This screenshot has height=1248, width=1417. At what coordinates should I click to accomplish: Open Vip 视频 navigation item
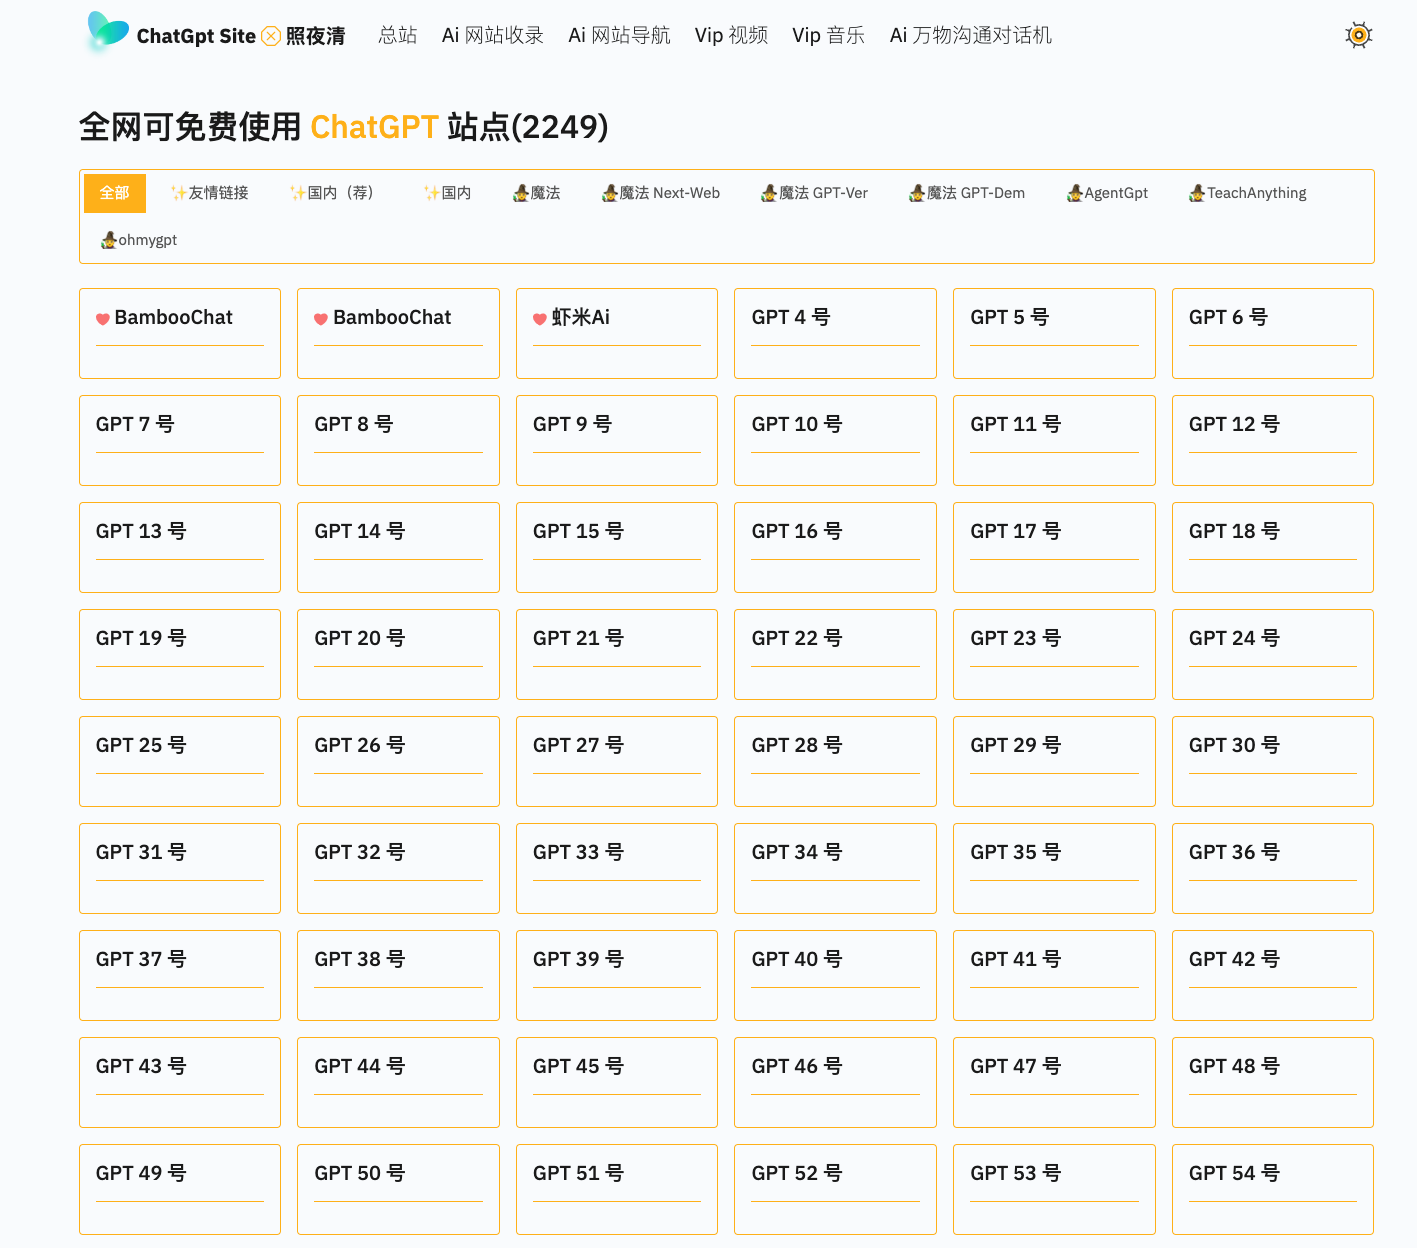(x=731, y=35)
